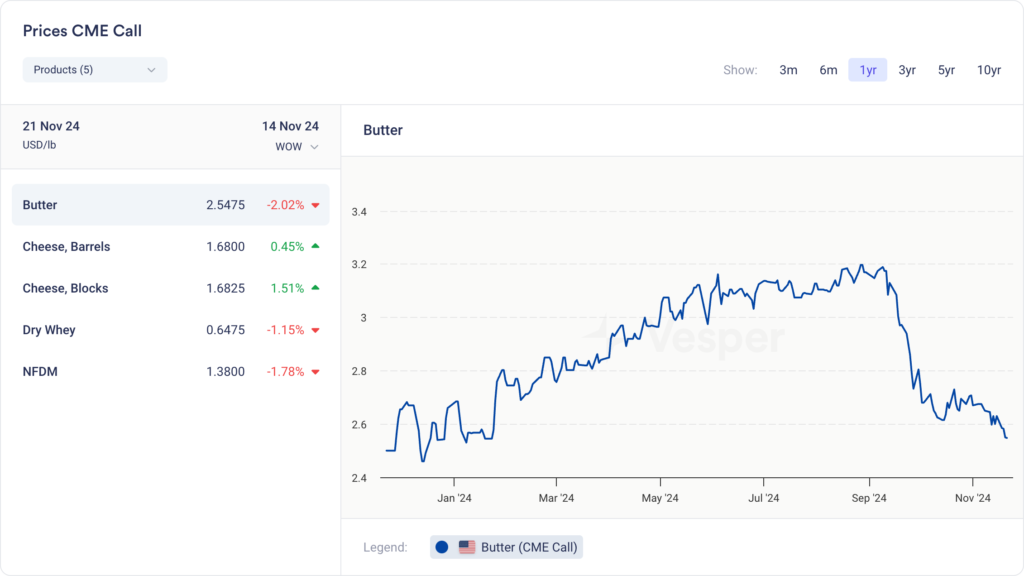The image size is (1024, 576).
Task: Switch chart range to 3m
Action: [788, 70]
